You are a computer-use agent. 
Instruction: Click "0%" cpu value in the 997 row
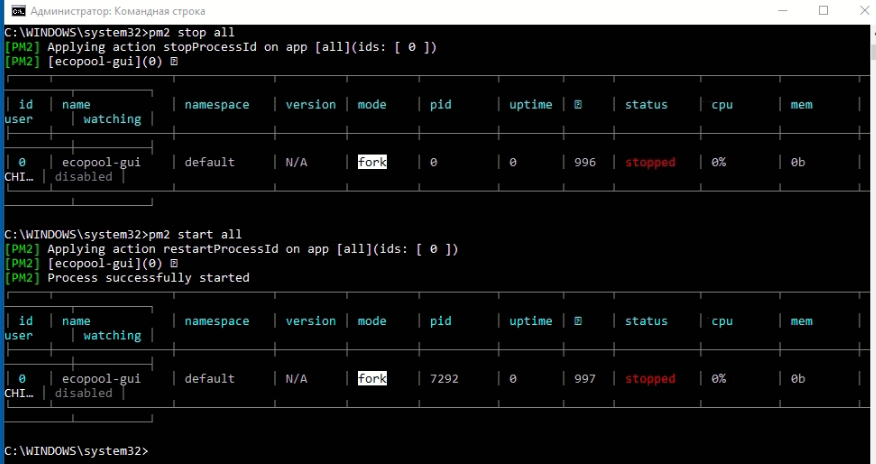tap(718, 379)
